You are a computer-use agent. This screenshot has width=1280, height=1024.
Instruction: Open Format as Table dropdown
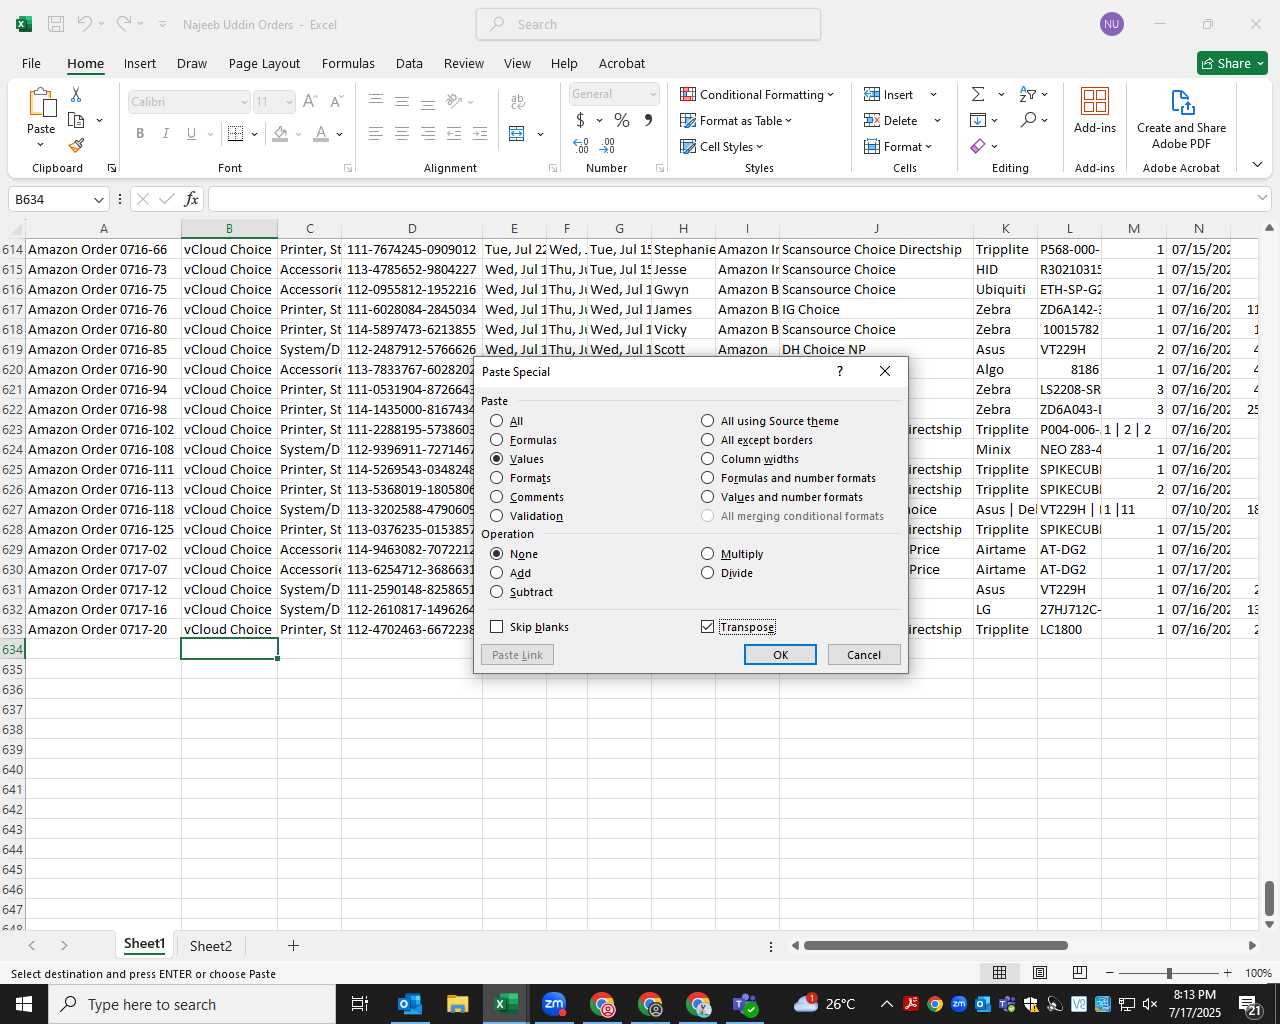coord(736,120)
